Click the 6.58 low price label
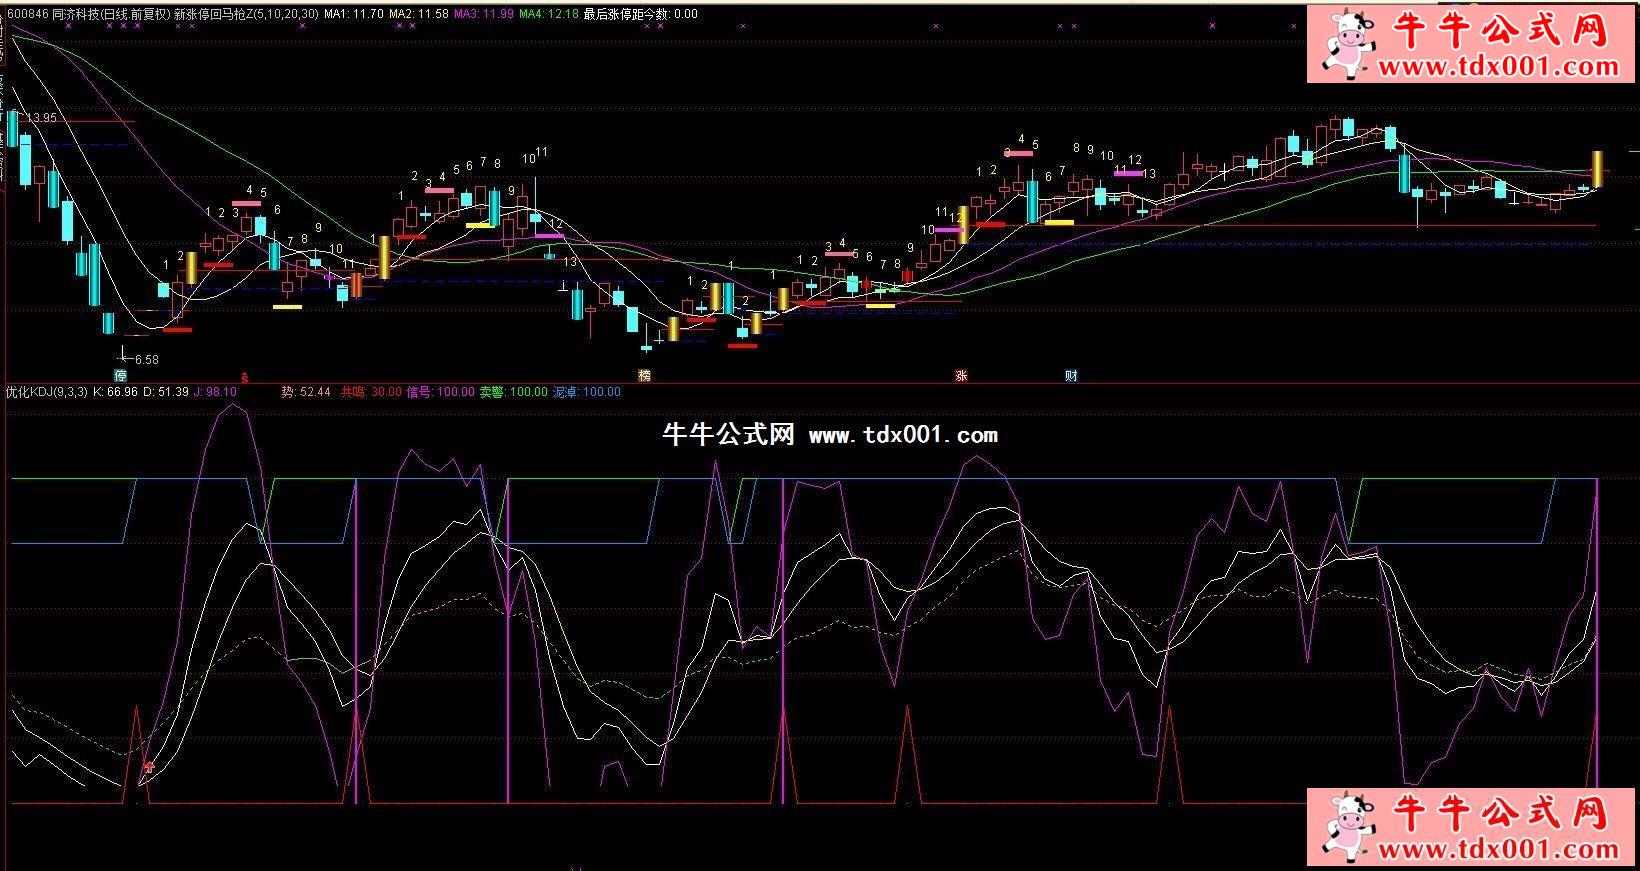This screenshot has width=1640, height=871. (x=146, y=359)
